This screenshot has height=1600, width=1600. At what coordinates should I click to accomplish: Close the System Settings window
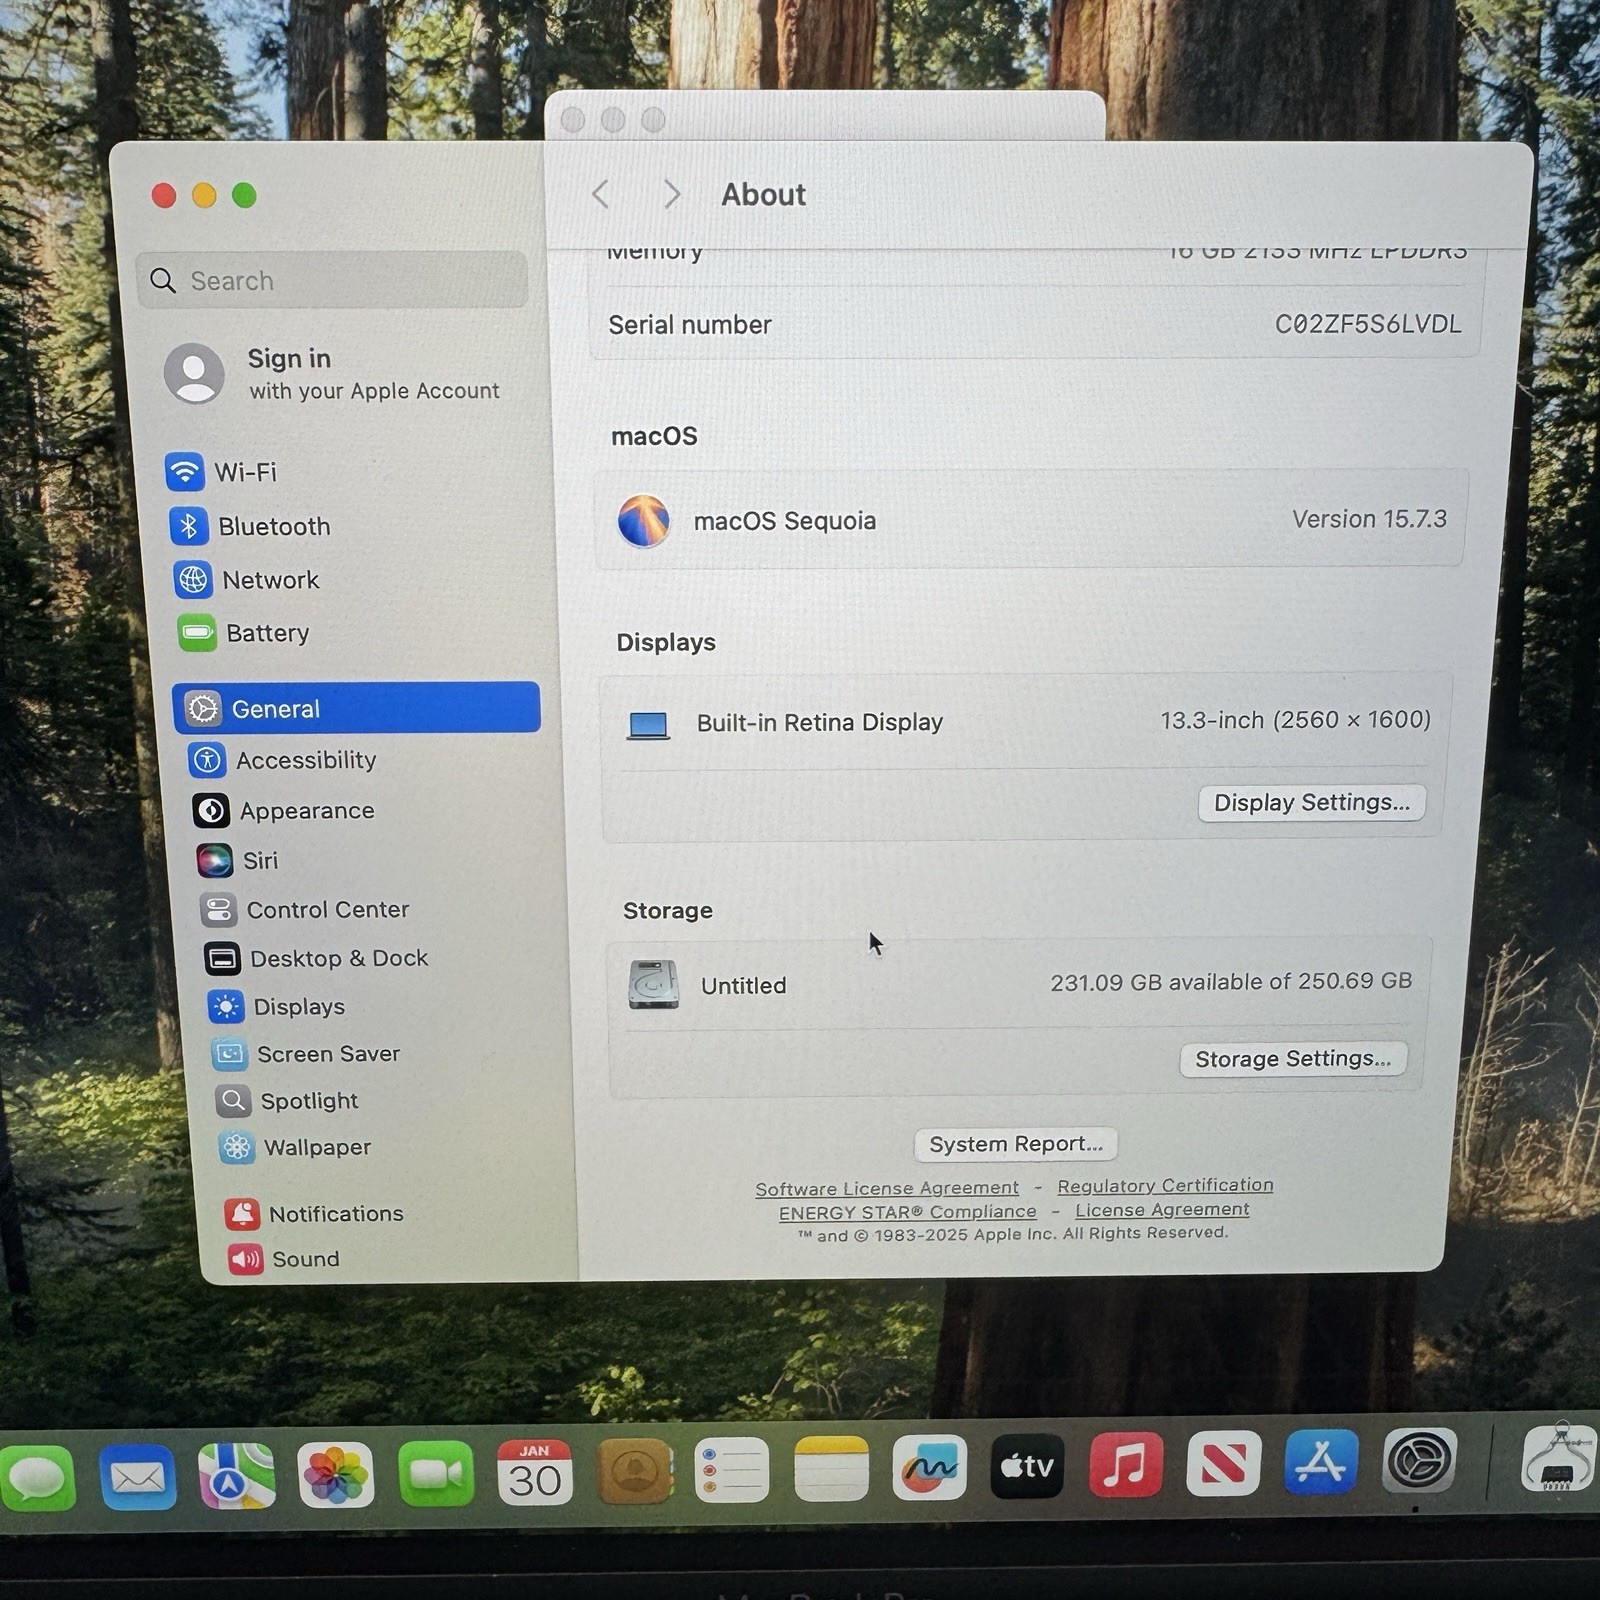[x=164, y=195]
